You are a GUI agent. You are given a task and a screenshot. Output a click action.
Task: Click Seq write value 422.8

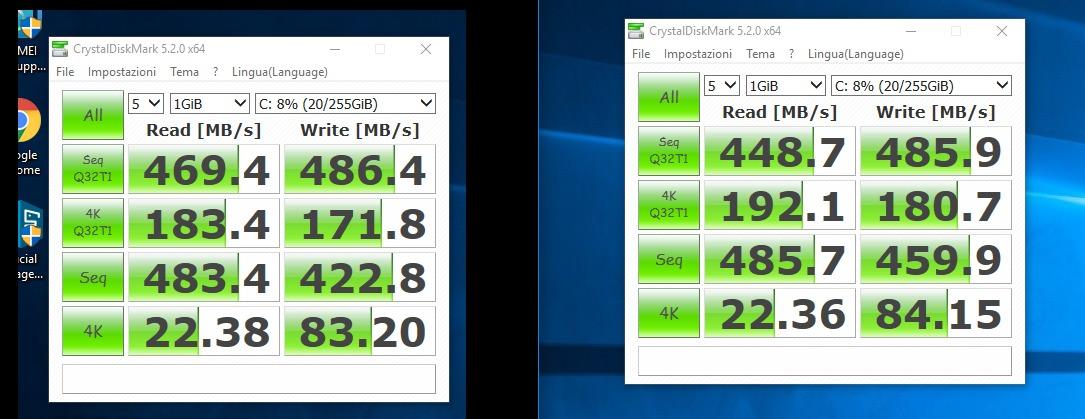[x=360, y=277]
